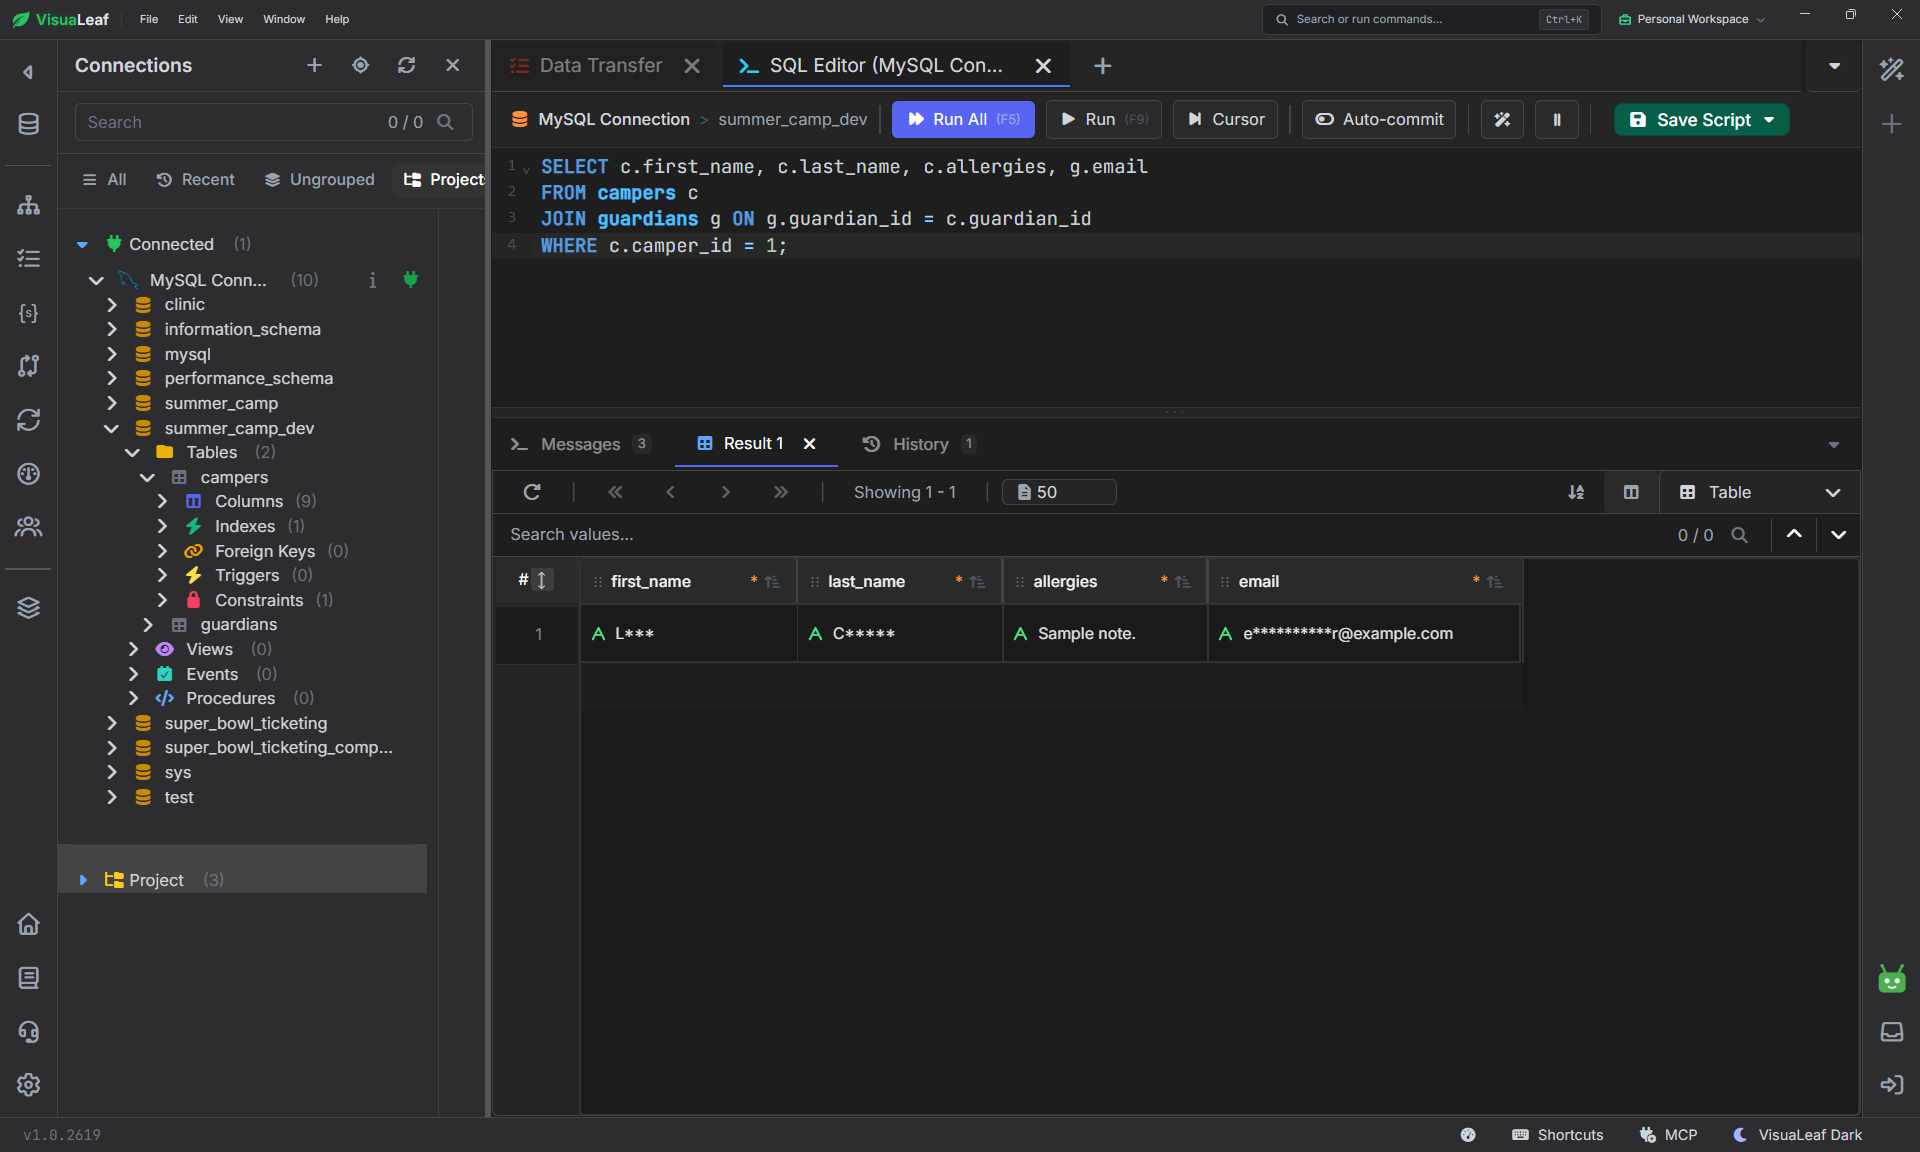Expand the Project group
The width and height of the screenshot is (1920, 1152).
click(x=83, y=880)
